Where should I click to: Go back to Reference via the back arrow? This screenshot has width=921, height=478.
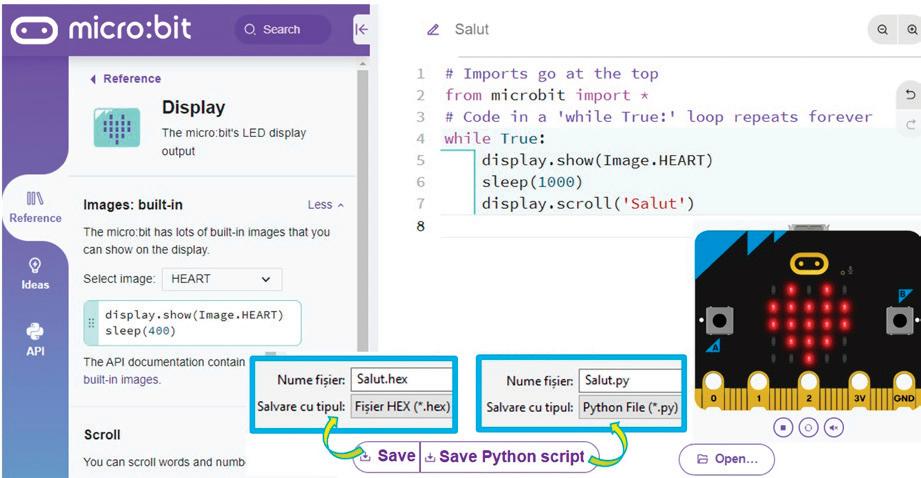coord(126,79)
